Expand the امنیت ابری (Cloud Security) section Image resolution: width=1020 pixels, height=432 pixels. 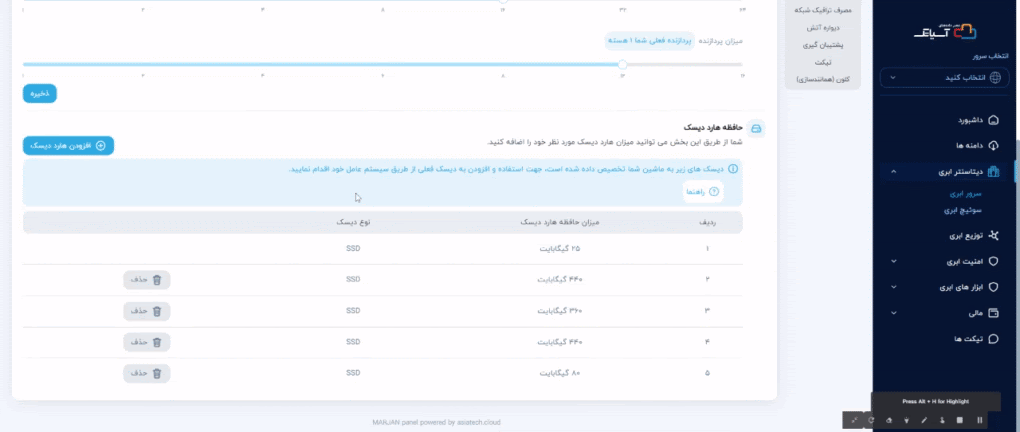tap(893, 262)
